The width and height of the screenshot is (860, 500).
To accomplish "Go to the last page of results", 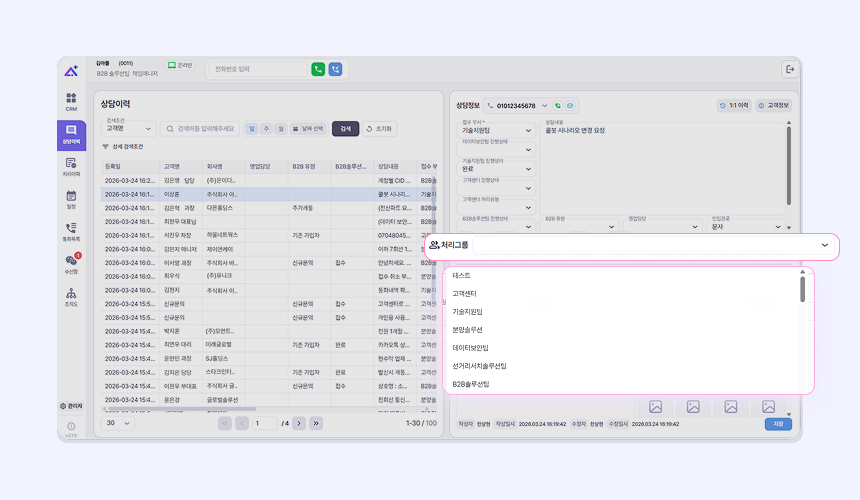I will tap(316, 423).
